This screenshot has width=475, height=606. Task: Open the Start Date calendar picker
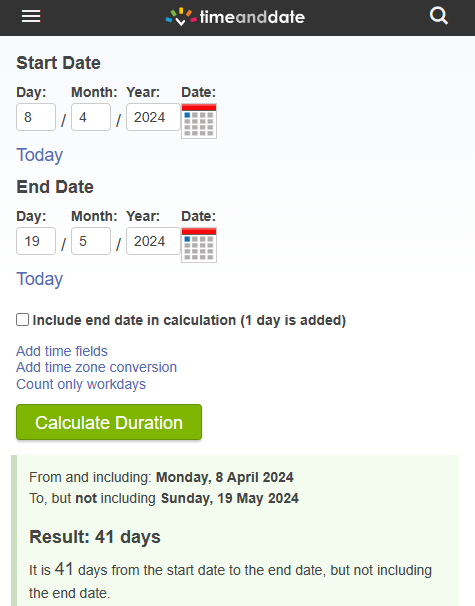(x=199, y=121)
